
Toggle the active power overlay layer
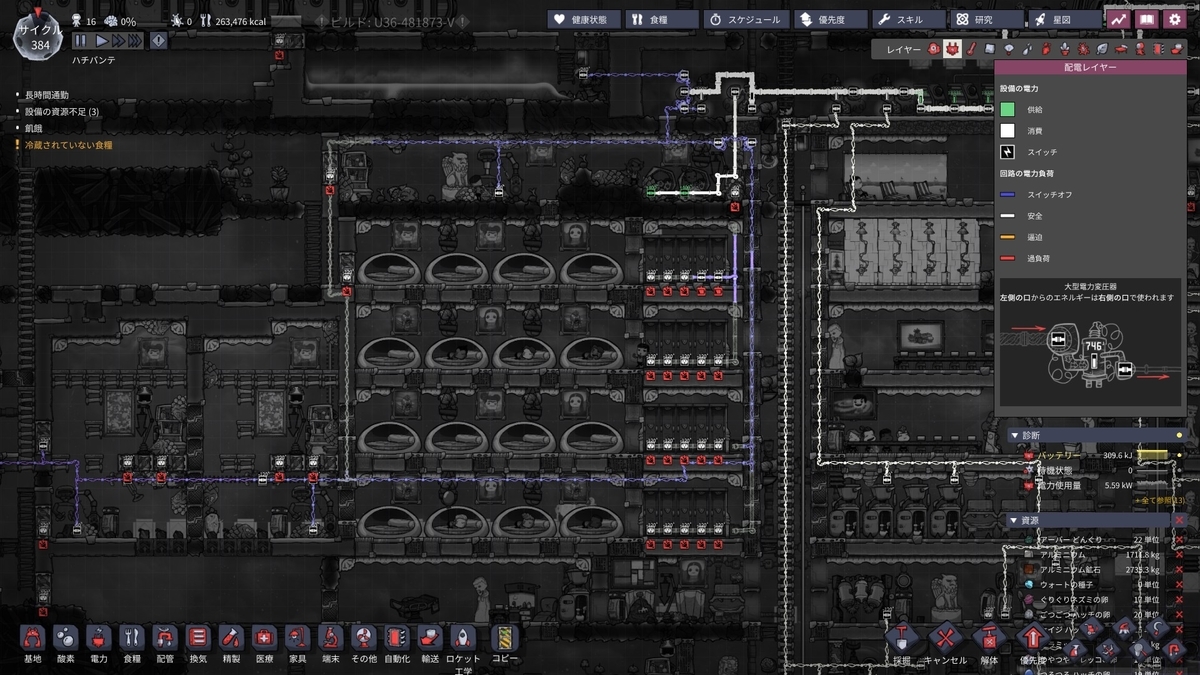953,48
